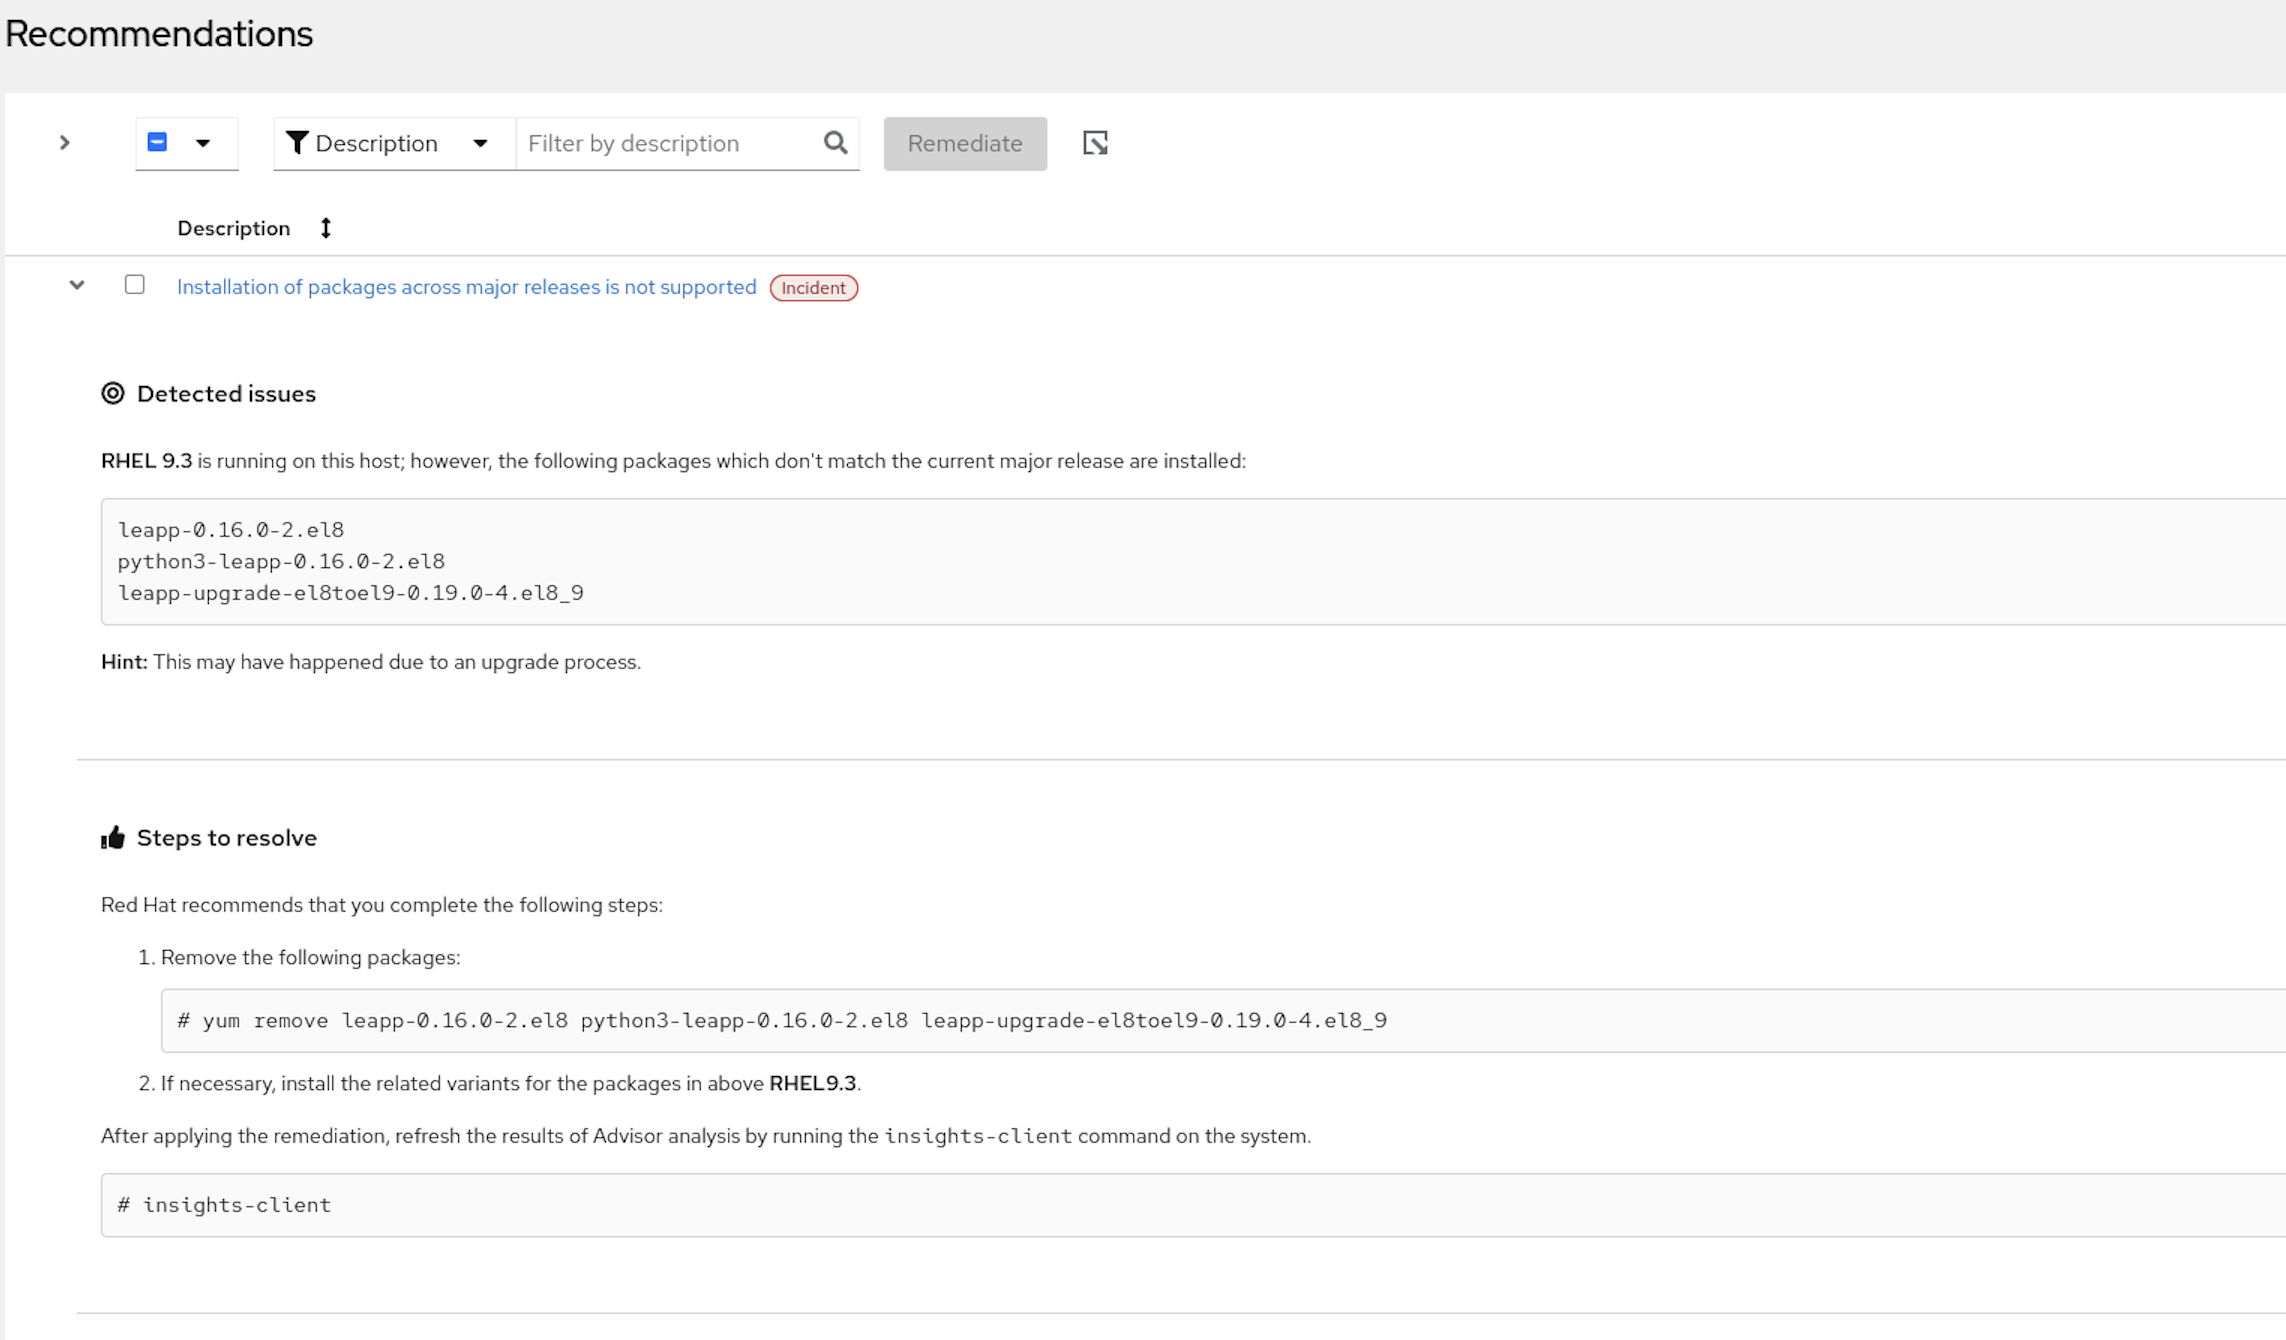Open bulk select dropdown arrow
Image resolution: width=2286 pixels, height=1340 pixels.
tap(203, 143)
